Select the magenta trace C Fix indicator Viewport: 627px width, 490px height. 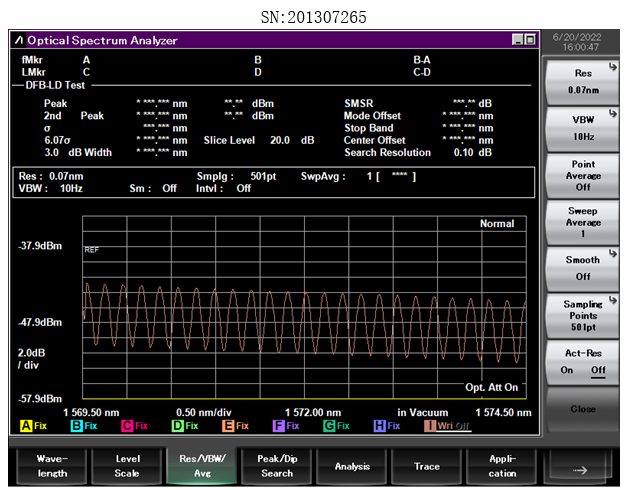click(134, 426)
